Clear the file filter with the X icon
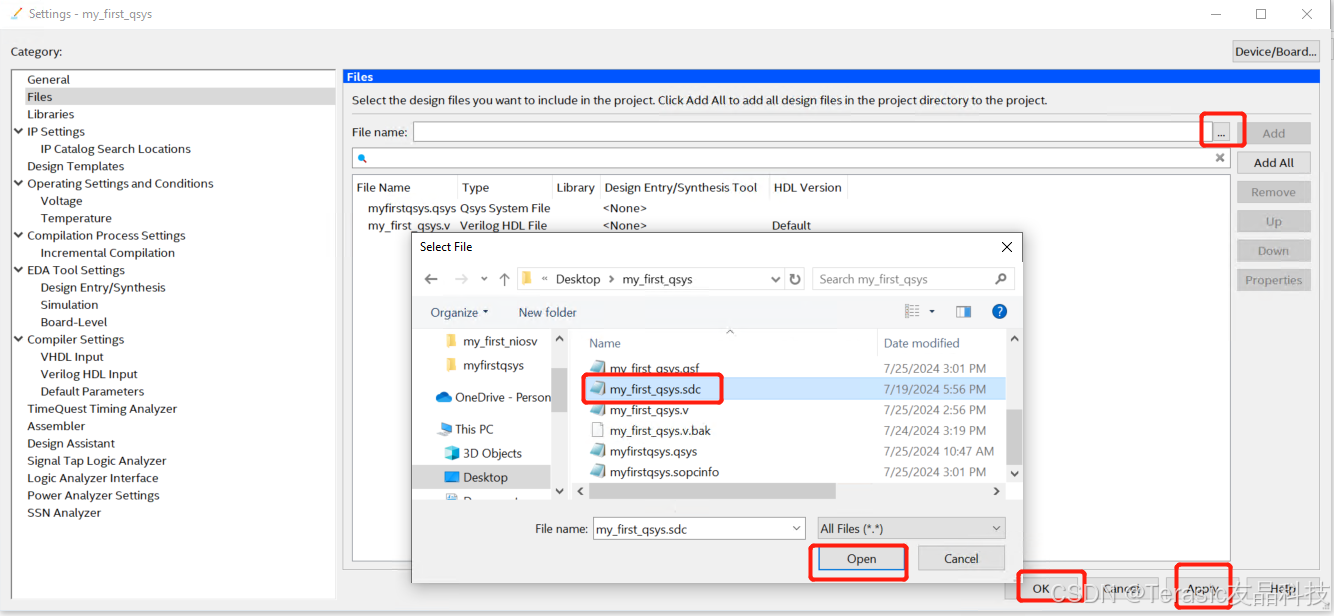 click(x=1220, y=158)
